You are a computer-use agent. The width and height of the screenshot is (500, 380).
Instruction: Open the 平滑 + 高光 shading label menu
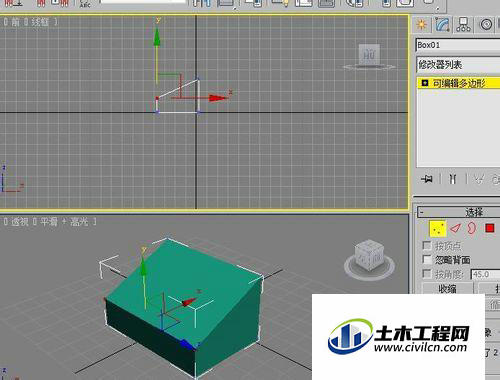tap(64, 222)
